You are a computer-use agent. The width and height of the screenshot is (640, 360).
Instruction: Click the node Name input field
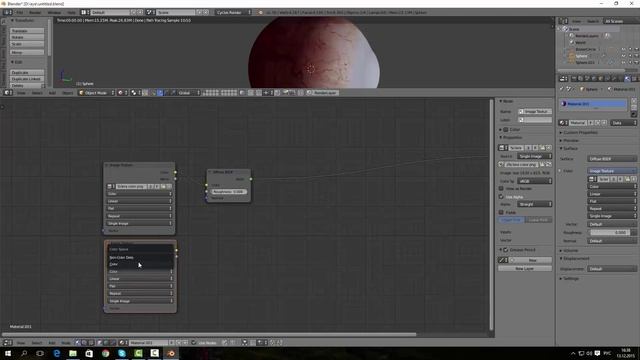[x=535, y=111]
